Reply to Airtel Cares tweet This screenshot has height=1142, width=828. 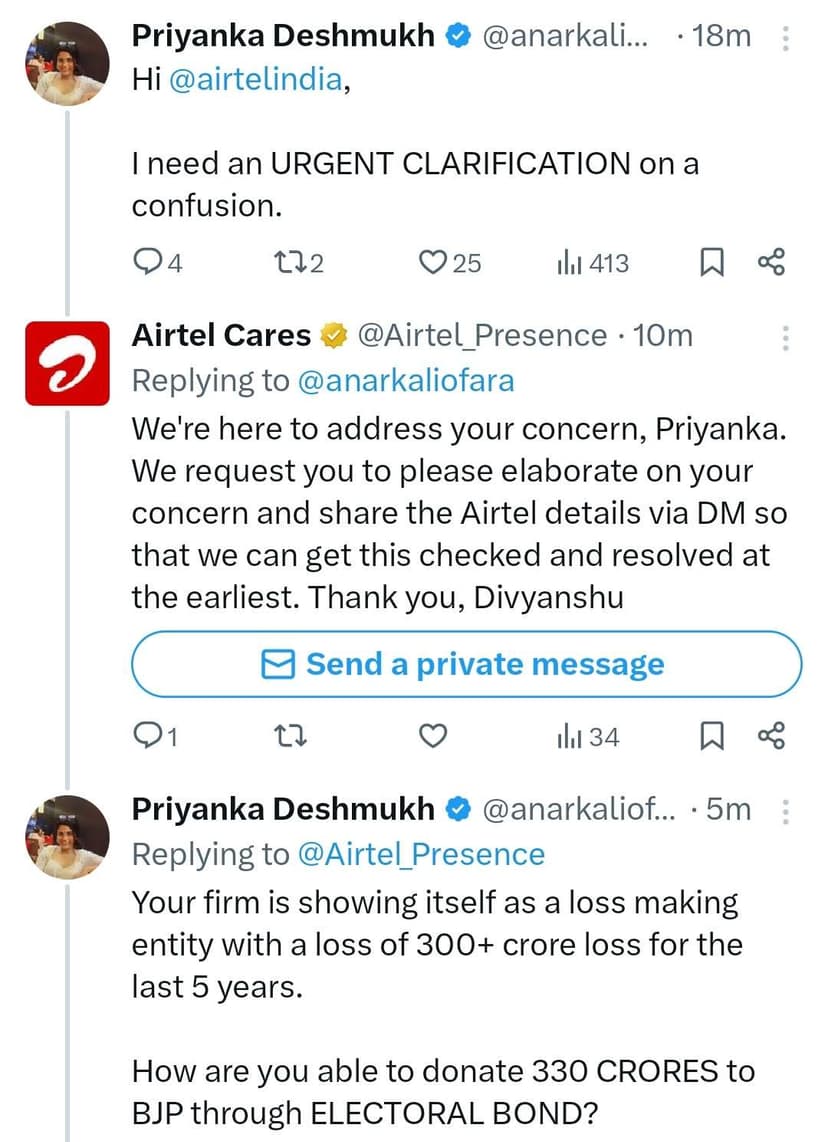pos(148,737)
